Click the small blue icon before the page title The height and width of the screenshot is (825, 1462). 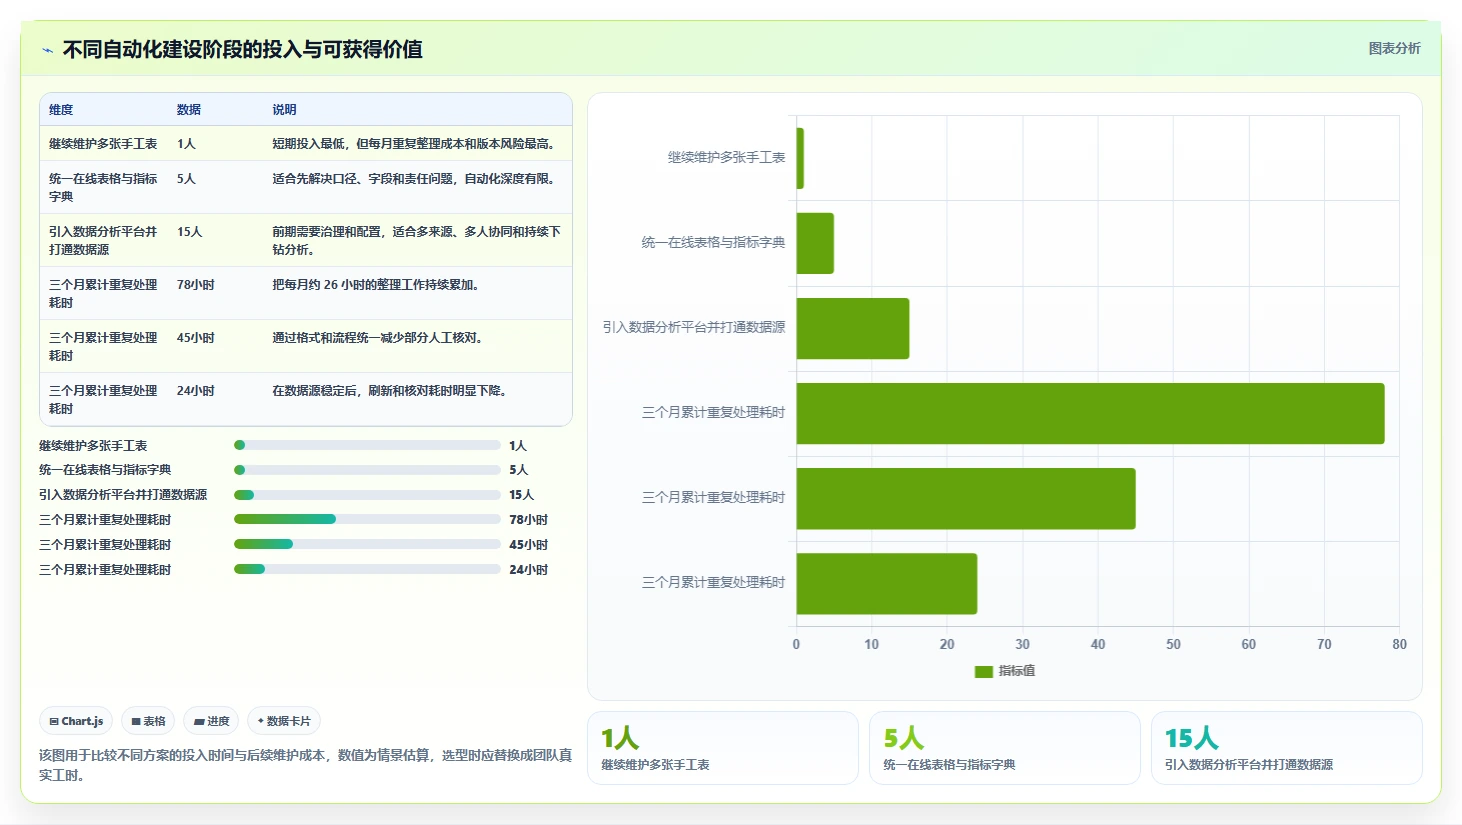tap(47, 50)
